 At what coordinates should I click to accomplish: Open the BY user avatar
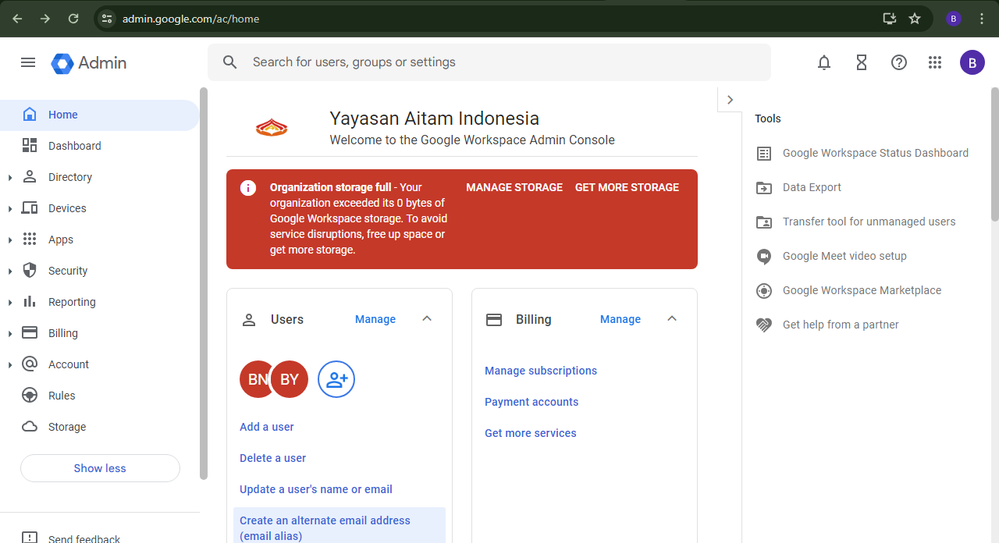(290, 379)
